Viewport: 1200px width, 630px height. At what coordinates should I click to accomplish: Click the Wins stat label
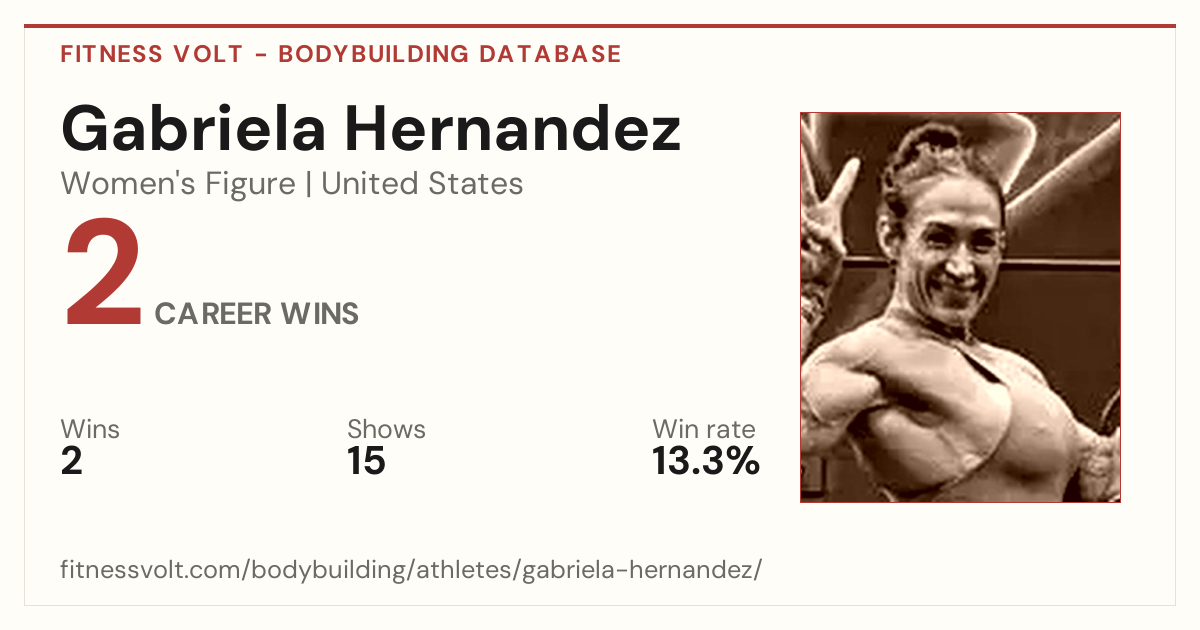90,430
